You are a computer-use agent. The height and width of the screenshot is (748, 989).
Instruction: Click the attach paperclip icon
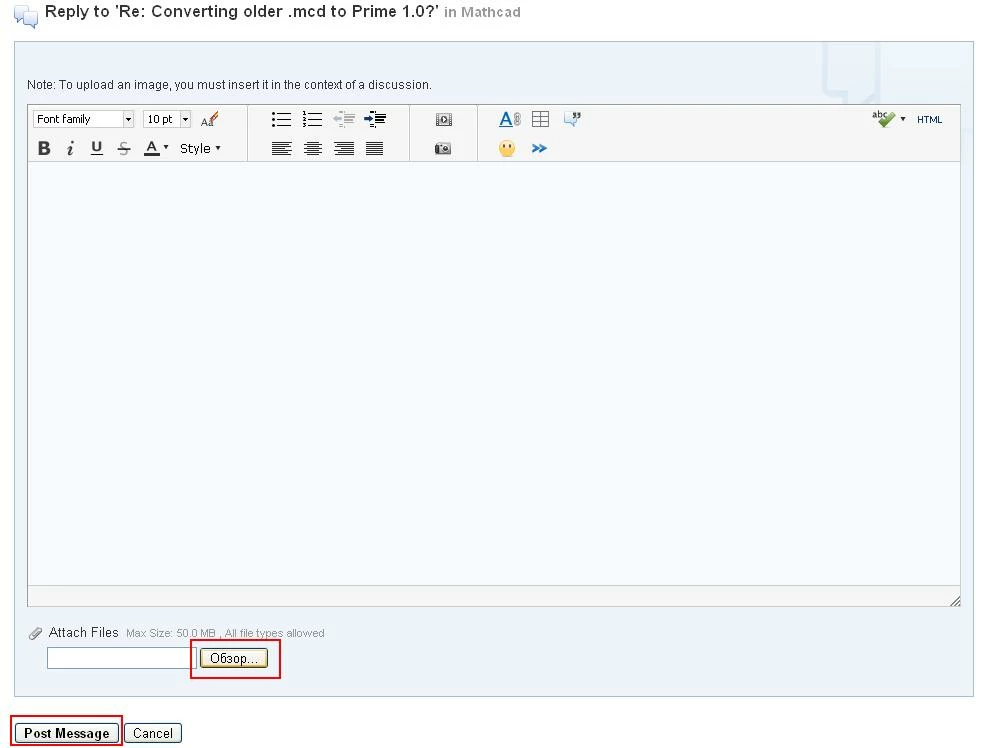35,633
